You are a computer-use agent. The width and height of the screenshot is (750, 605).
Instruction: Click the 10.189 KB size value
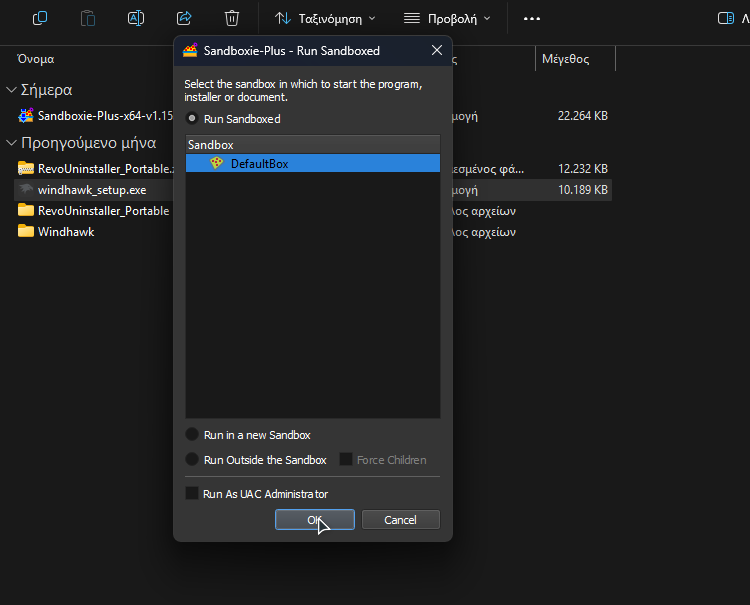point(583,190)
